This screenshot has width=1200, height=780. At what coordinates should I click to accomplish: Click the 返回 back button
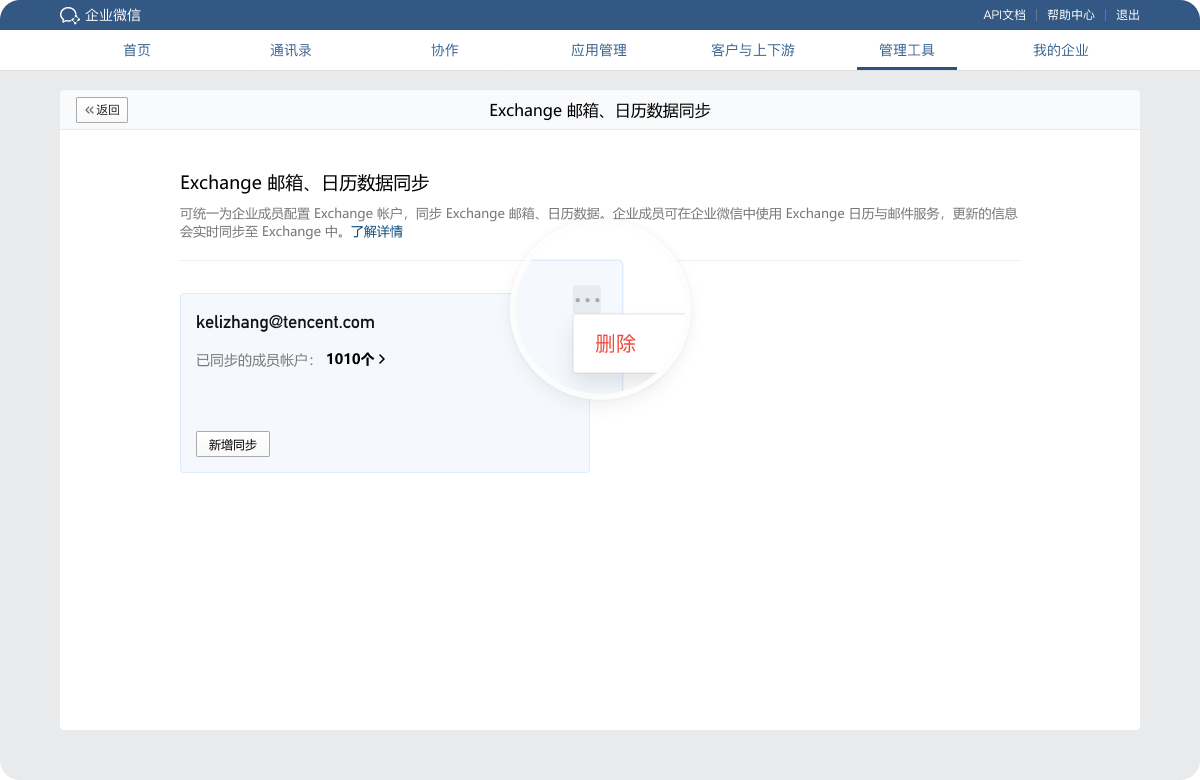click(x=102, y=110)
